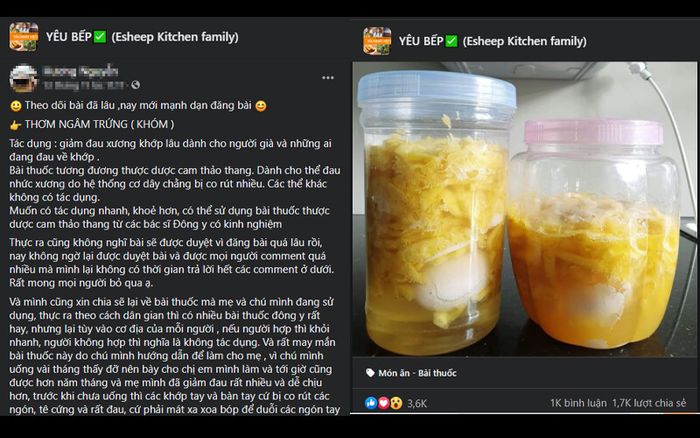Viewport: 700px width, 438px height.
Task: Open the 1K bình luận comments
Action: point(578,403)
